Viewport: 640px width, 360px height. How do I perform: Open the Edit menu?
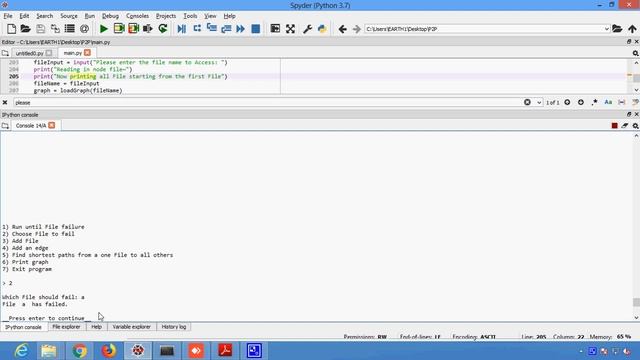point(24,16)
